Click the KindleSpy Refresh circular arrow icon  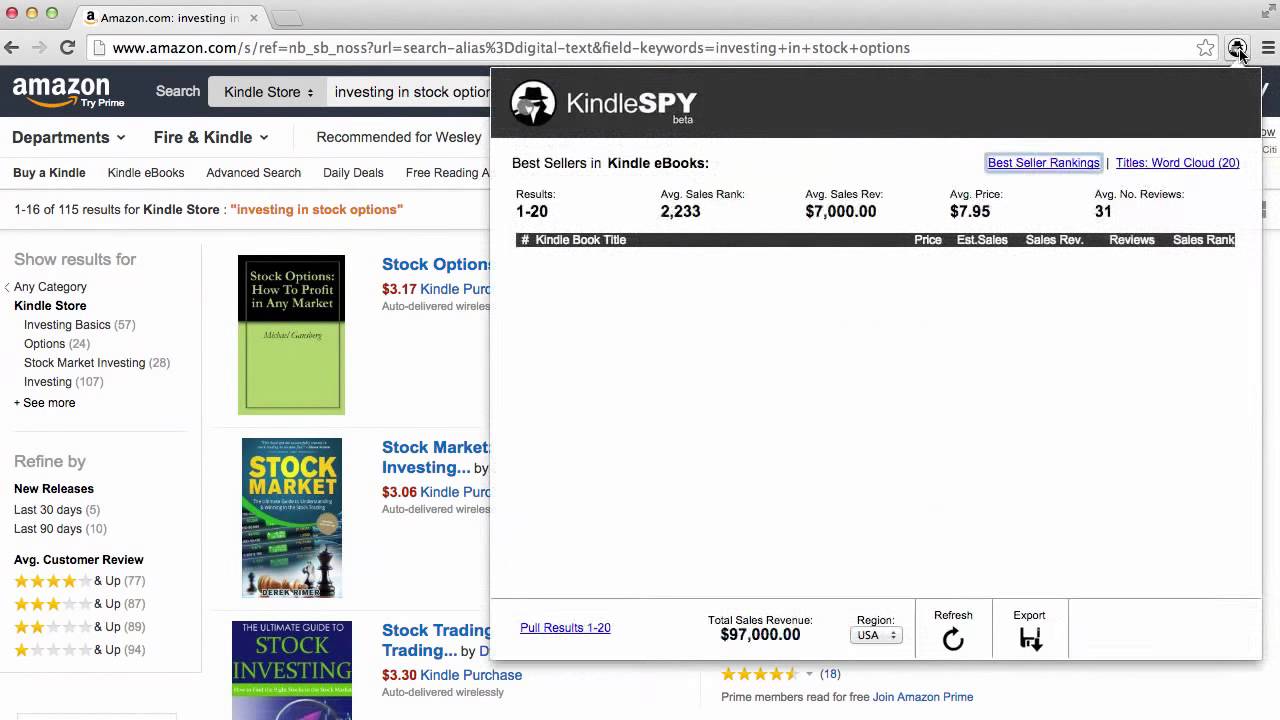click(x=953, y=639)
